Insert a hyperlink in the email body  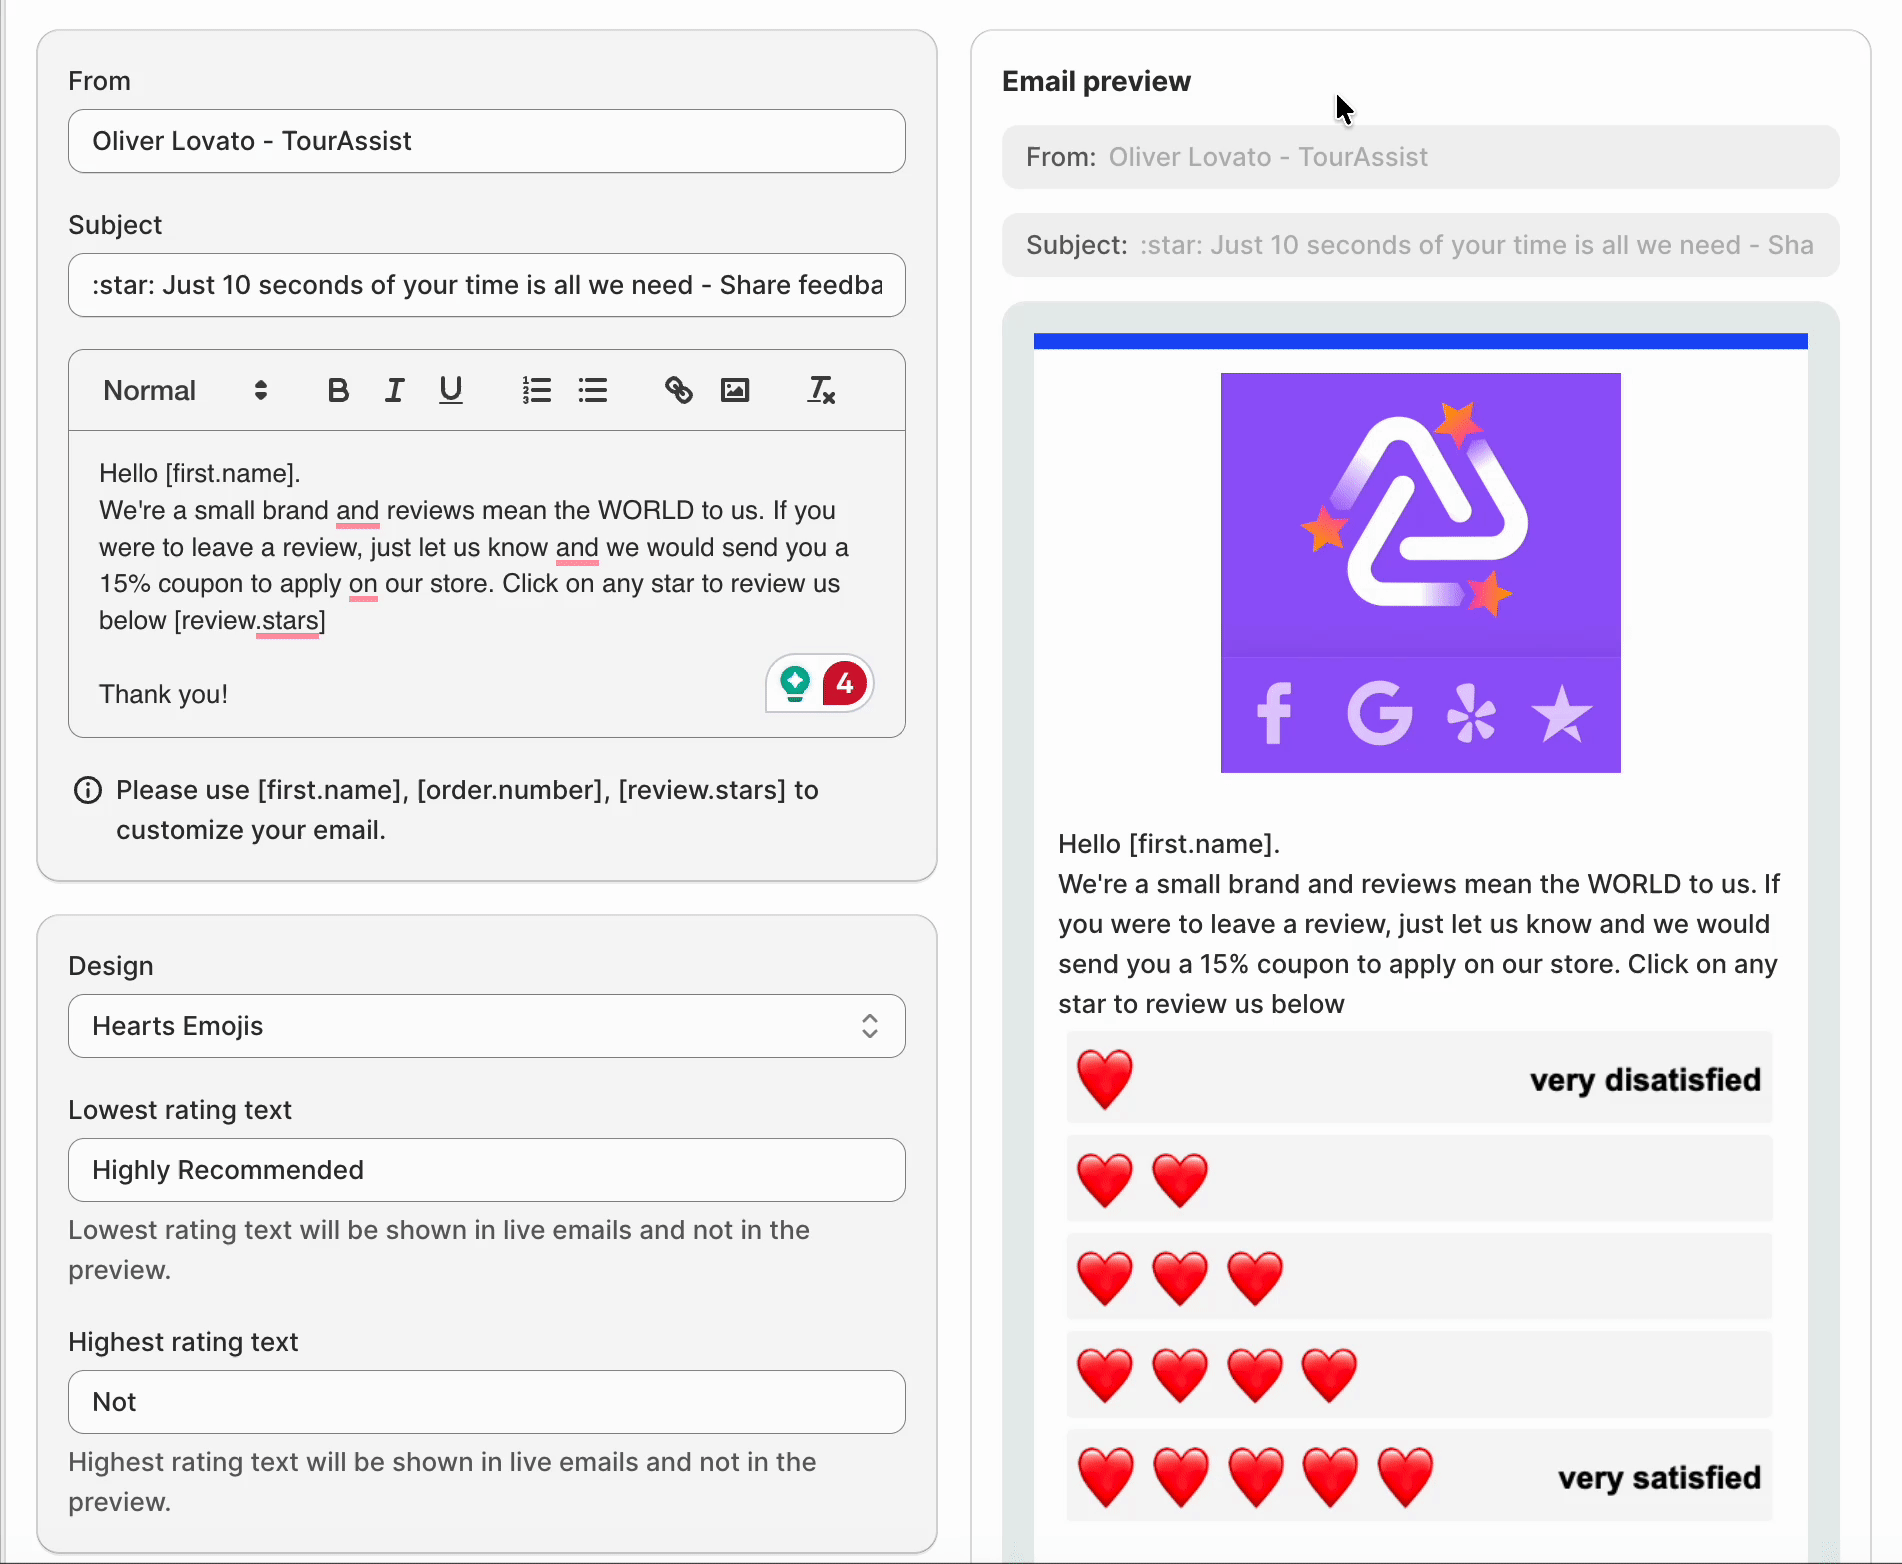679,390
